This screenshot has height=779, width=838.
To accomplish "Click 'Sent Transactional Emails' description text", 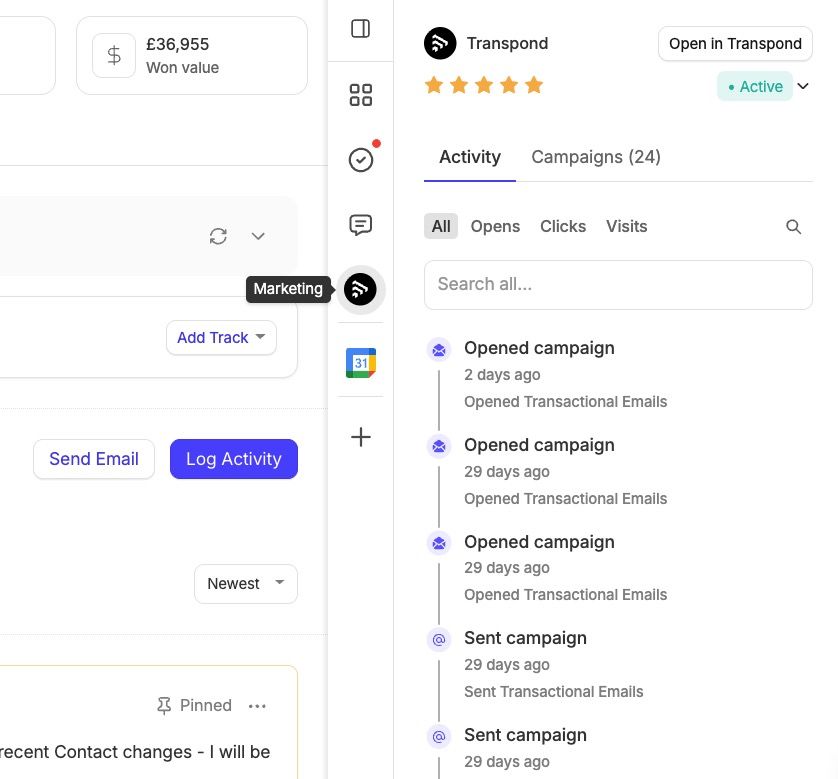I will pyautogui.click(x=553, y=692).
